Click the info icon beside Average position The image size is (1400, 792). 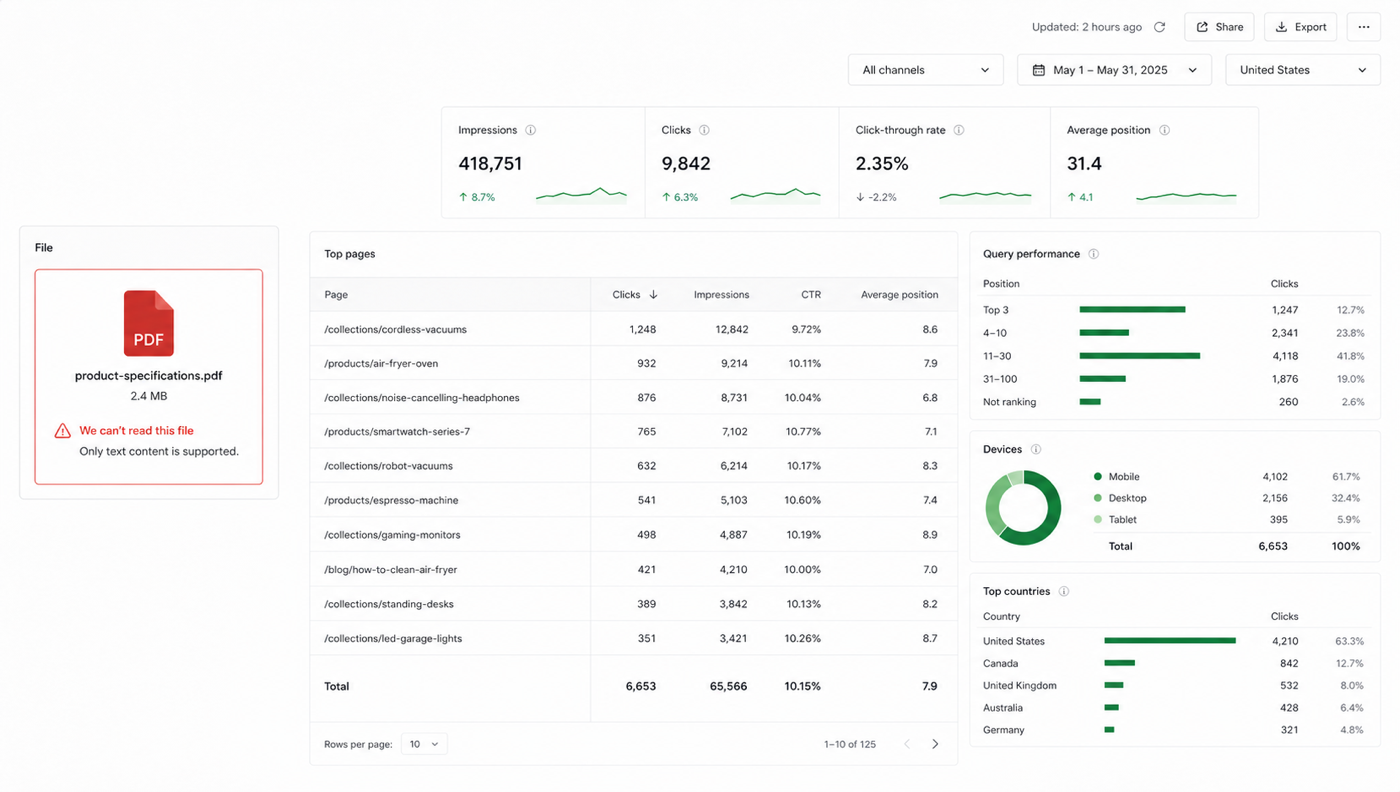click(1164, 130)
